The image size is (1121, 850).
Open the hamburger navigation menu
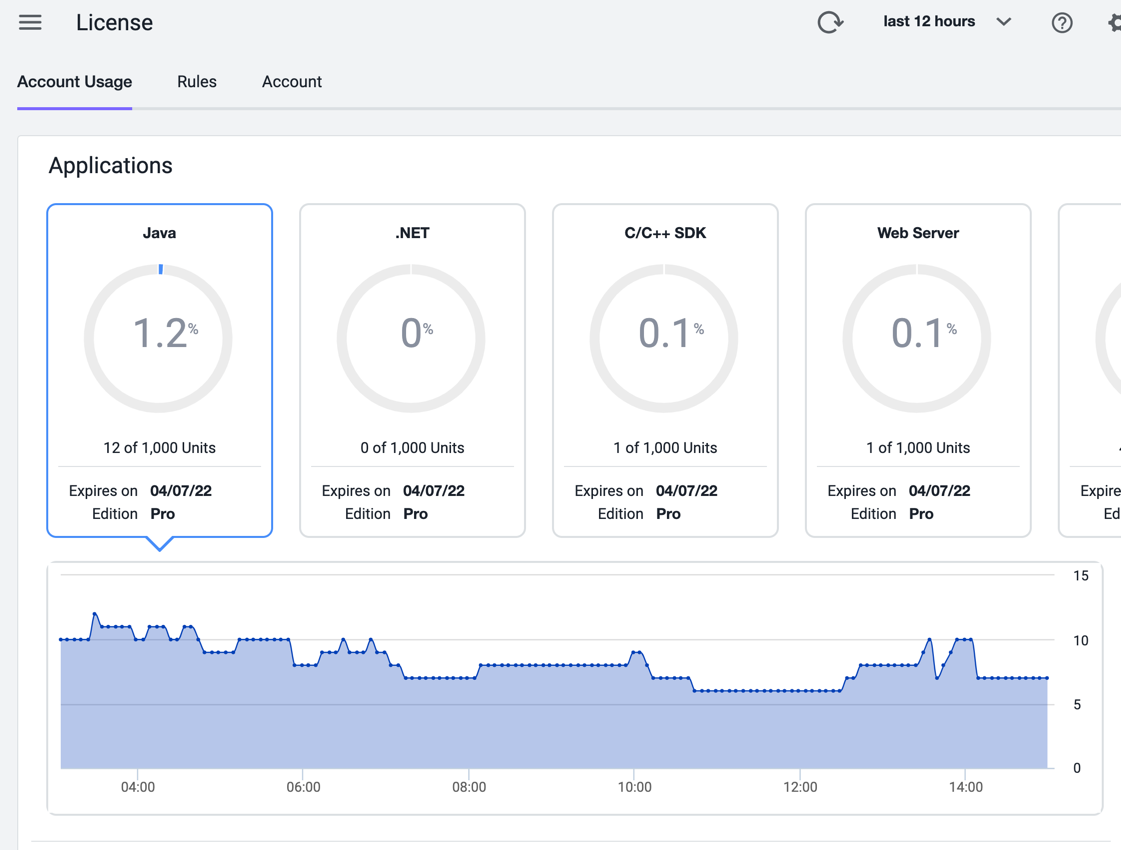pos(30,23)
